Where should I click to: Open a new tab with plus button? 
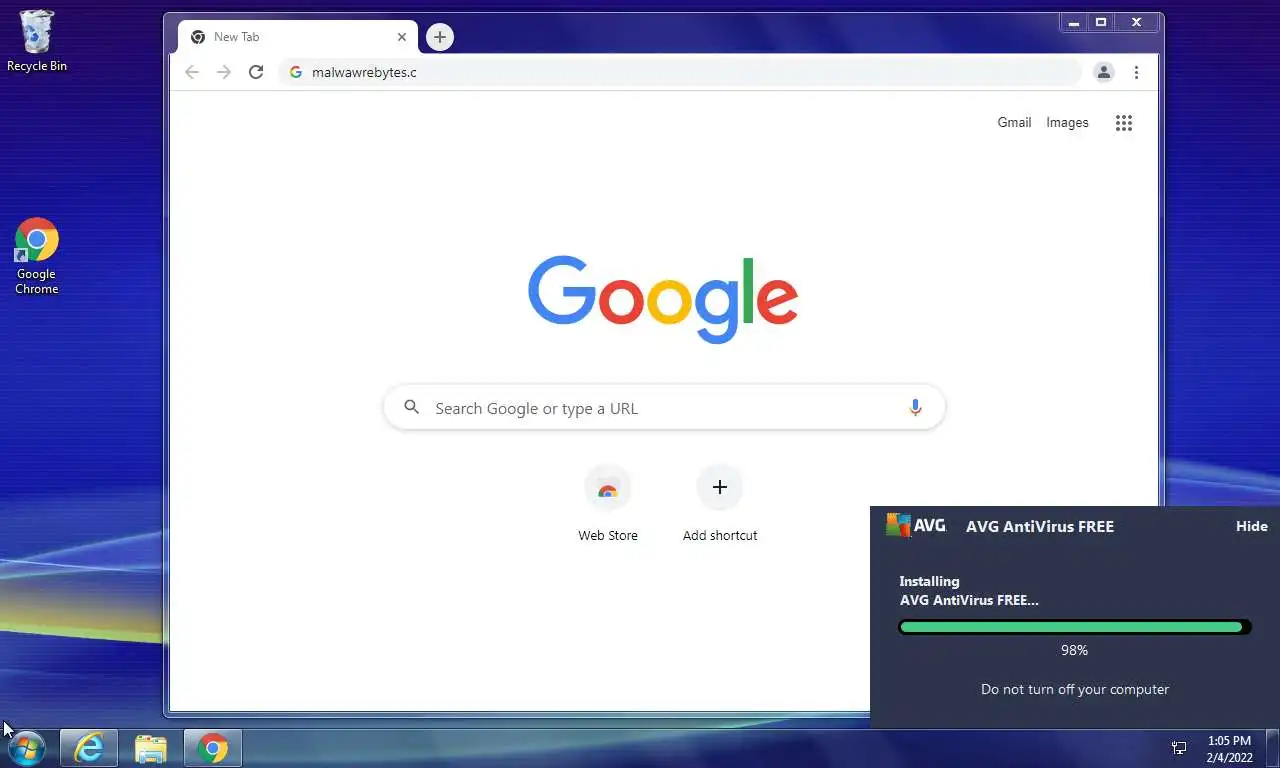click(440, 37)
